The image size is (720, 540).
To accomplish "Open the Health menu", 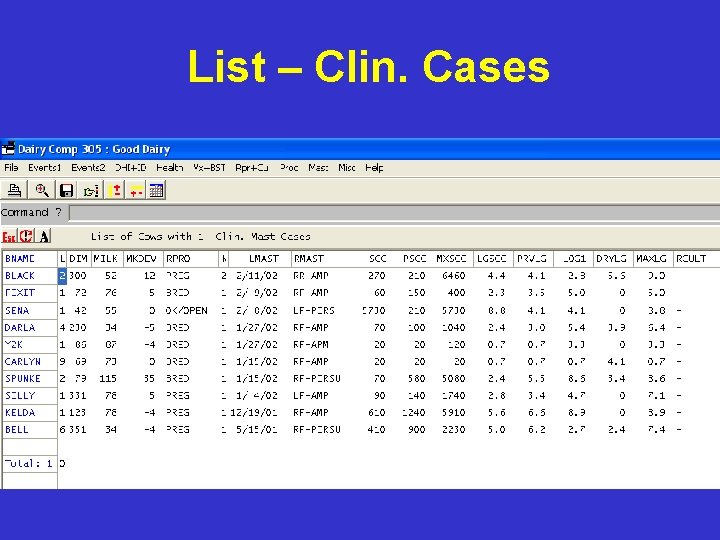I will pos(169,168).
